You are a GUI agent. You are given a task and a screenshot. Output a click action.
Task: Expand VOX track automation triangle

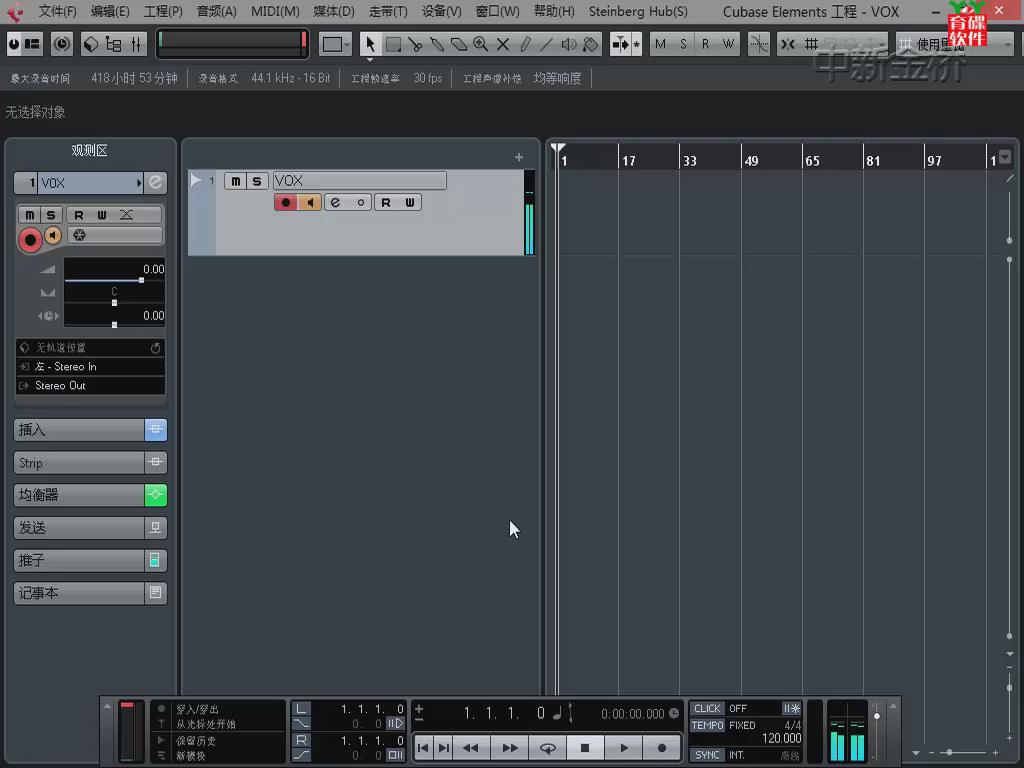pyautogui.click(x=195, y=180)
